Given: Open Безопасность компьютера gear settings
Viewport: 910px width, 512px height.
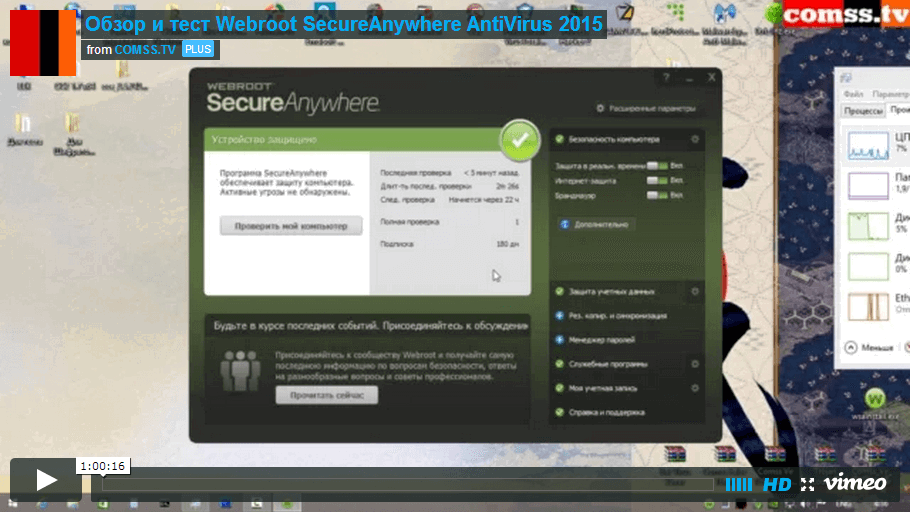Looking at the screenshot, I should tap(695, 139).
